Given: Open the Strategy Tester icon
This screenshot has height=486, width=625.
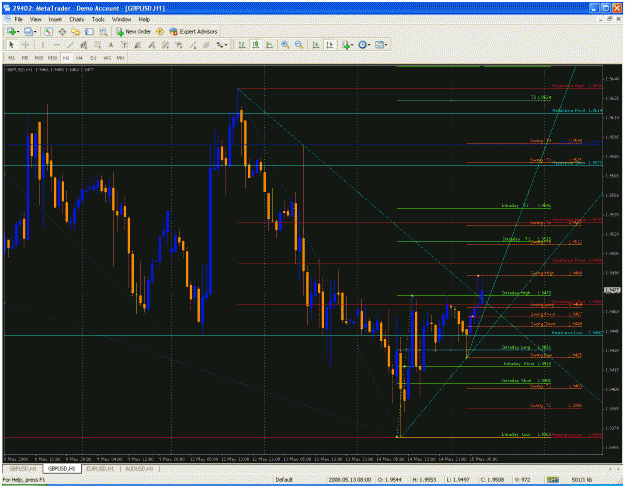Looking at the screenshot, I should tap(103, 31).
